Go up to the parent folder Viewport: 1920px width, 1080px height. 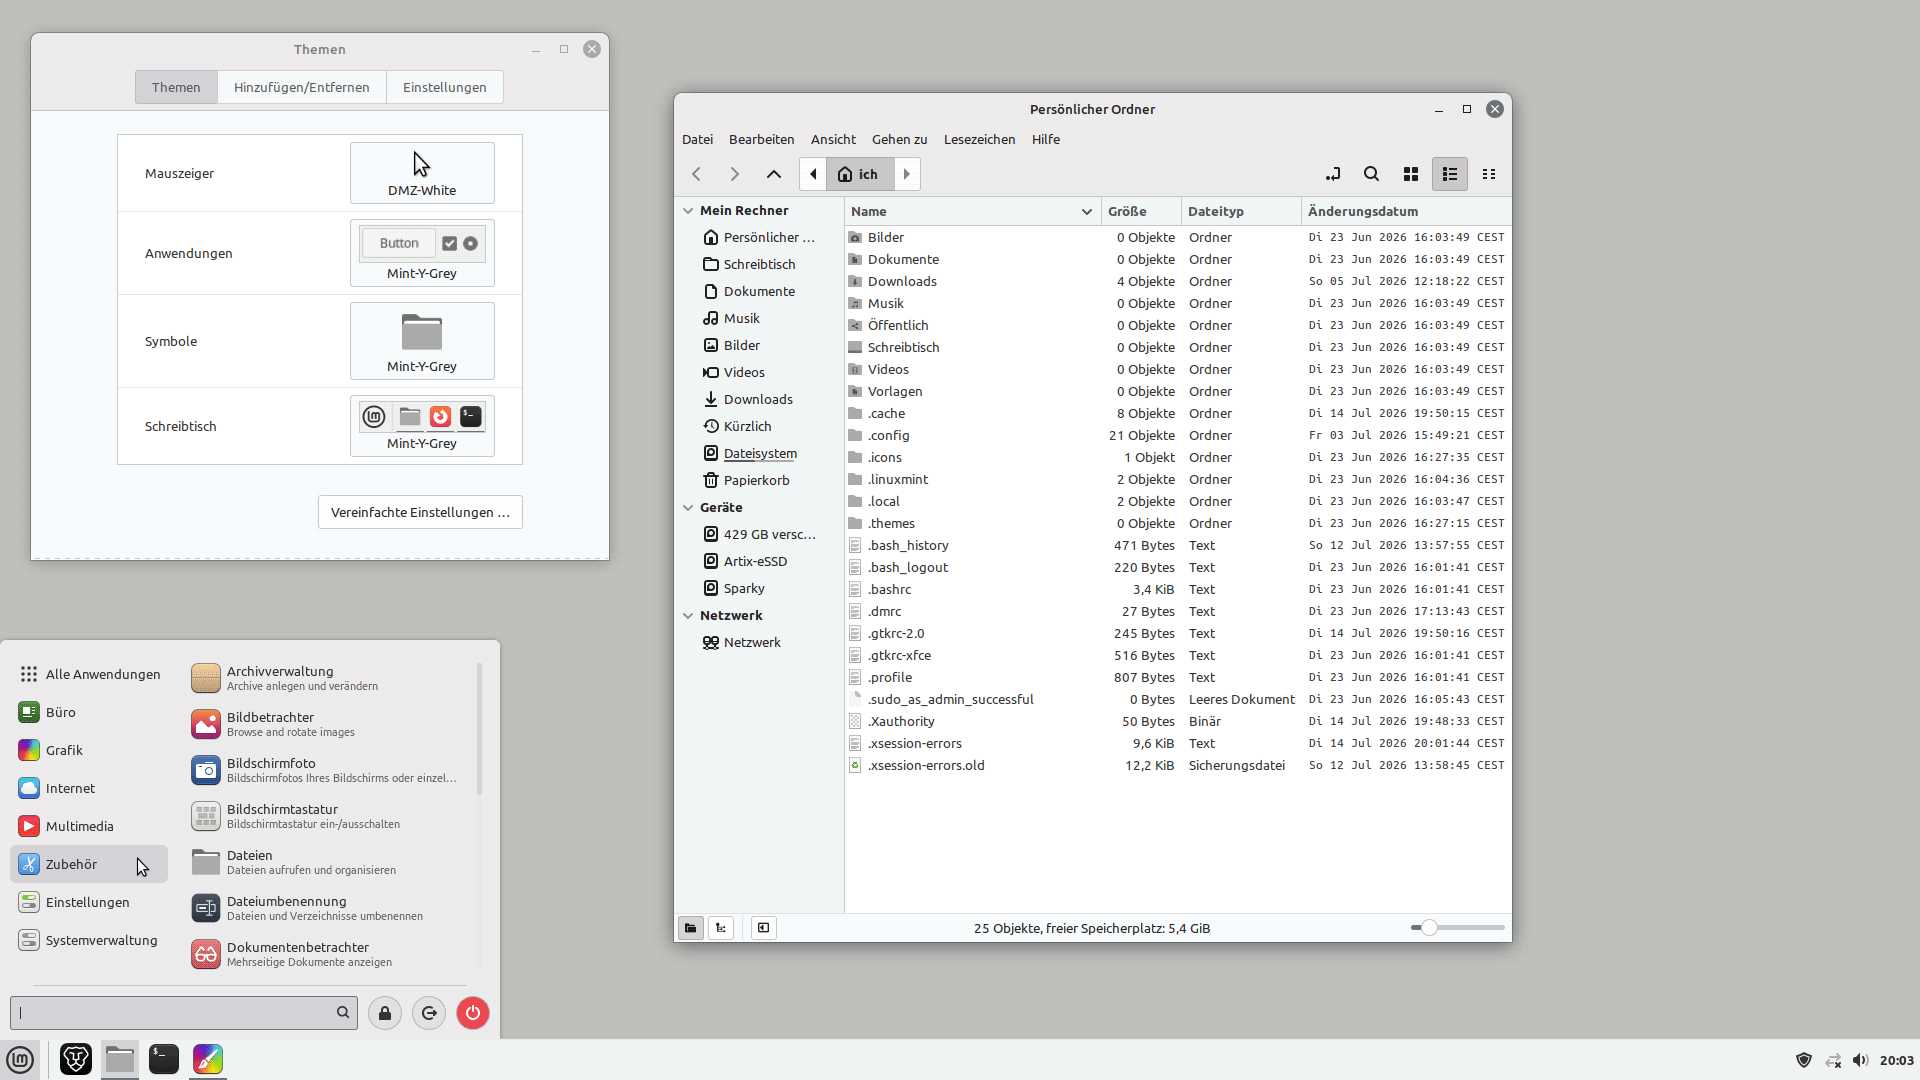click(x=774, y=174)
